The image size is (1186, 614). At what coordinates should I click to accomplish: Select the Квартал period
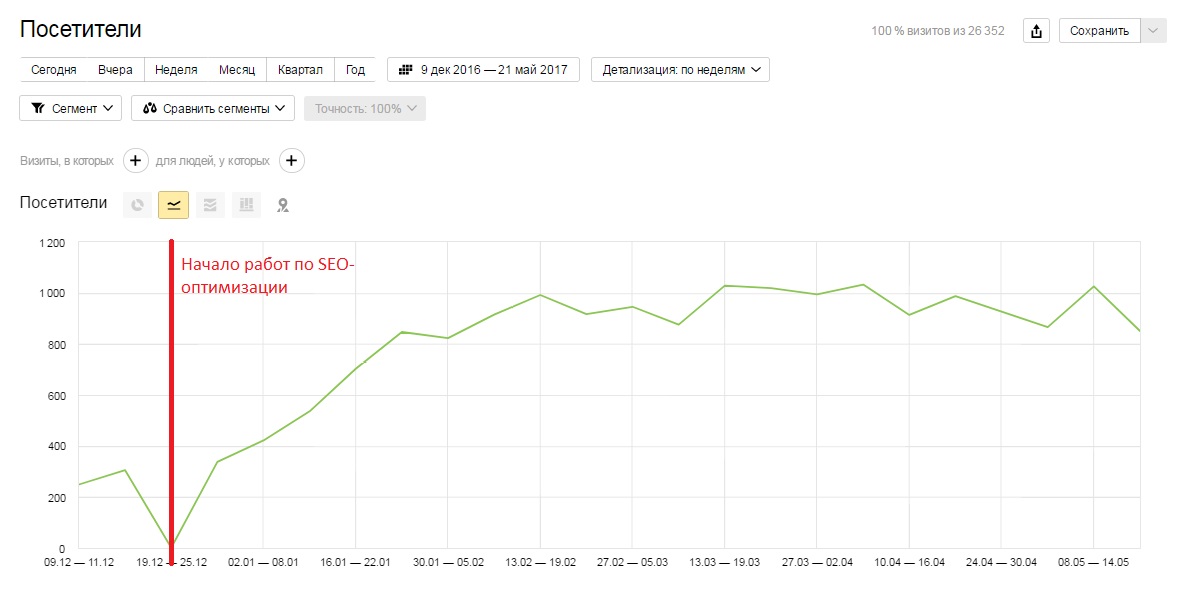(x=300, y=70)
